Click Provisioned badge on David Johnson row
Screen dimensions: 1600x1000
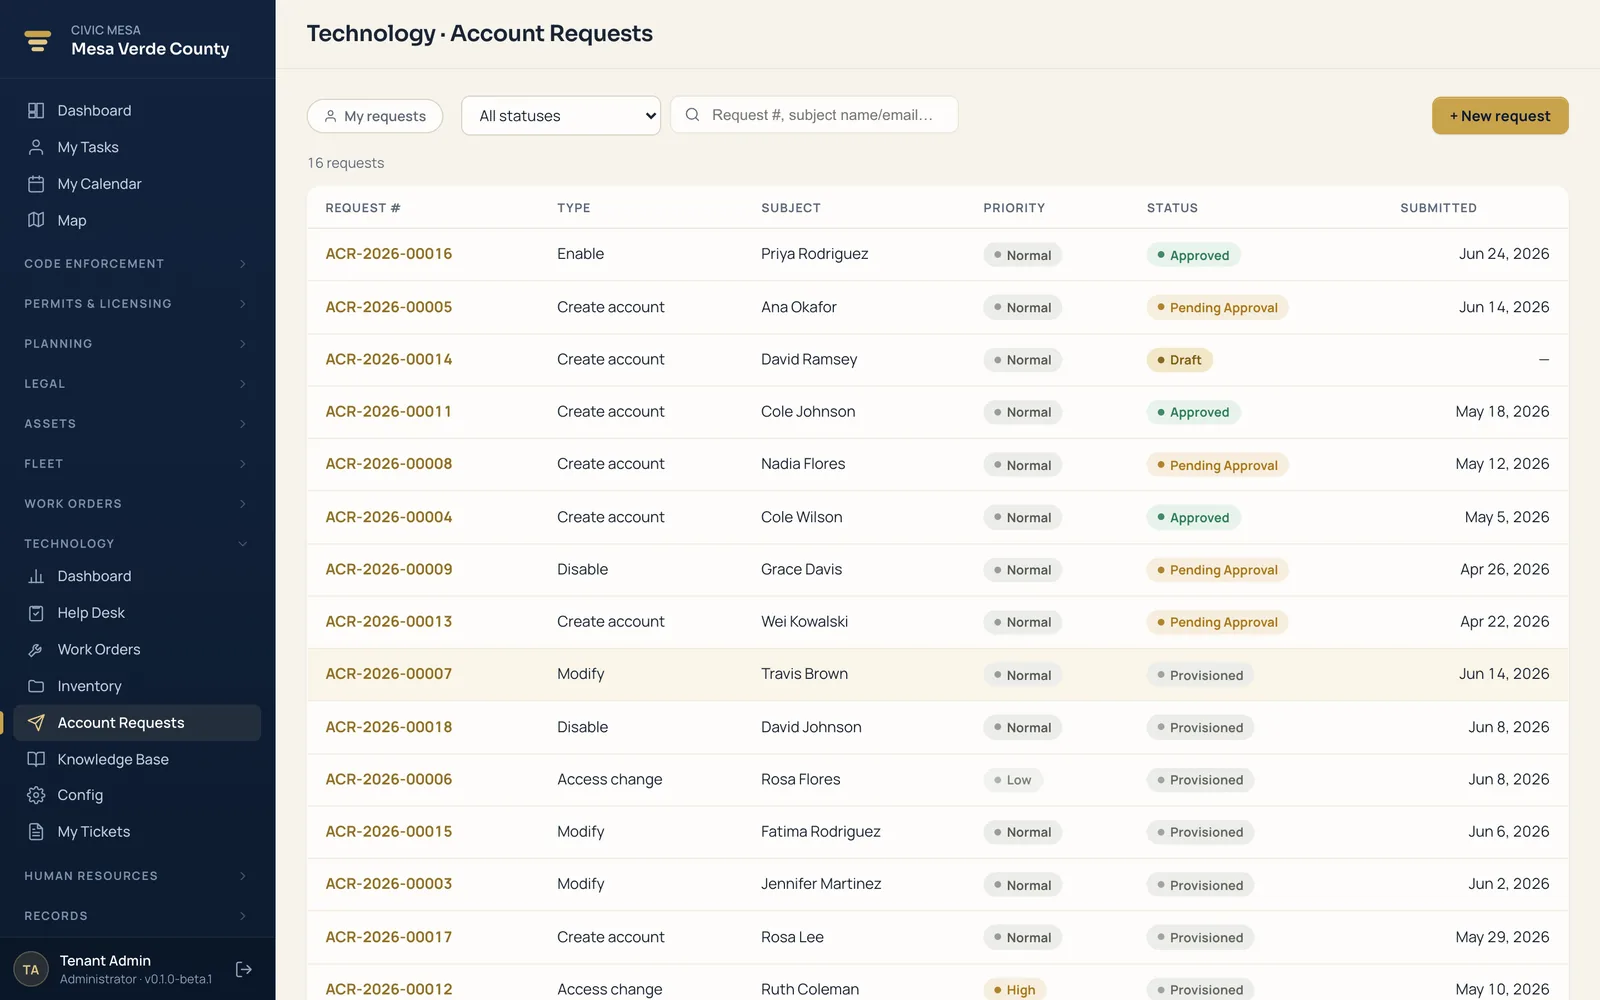coord(1200,728)
